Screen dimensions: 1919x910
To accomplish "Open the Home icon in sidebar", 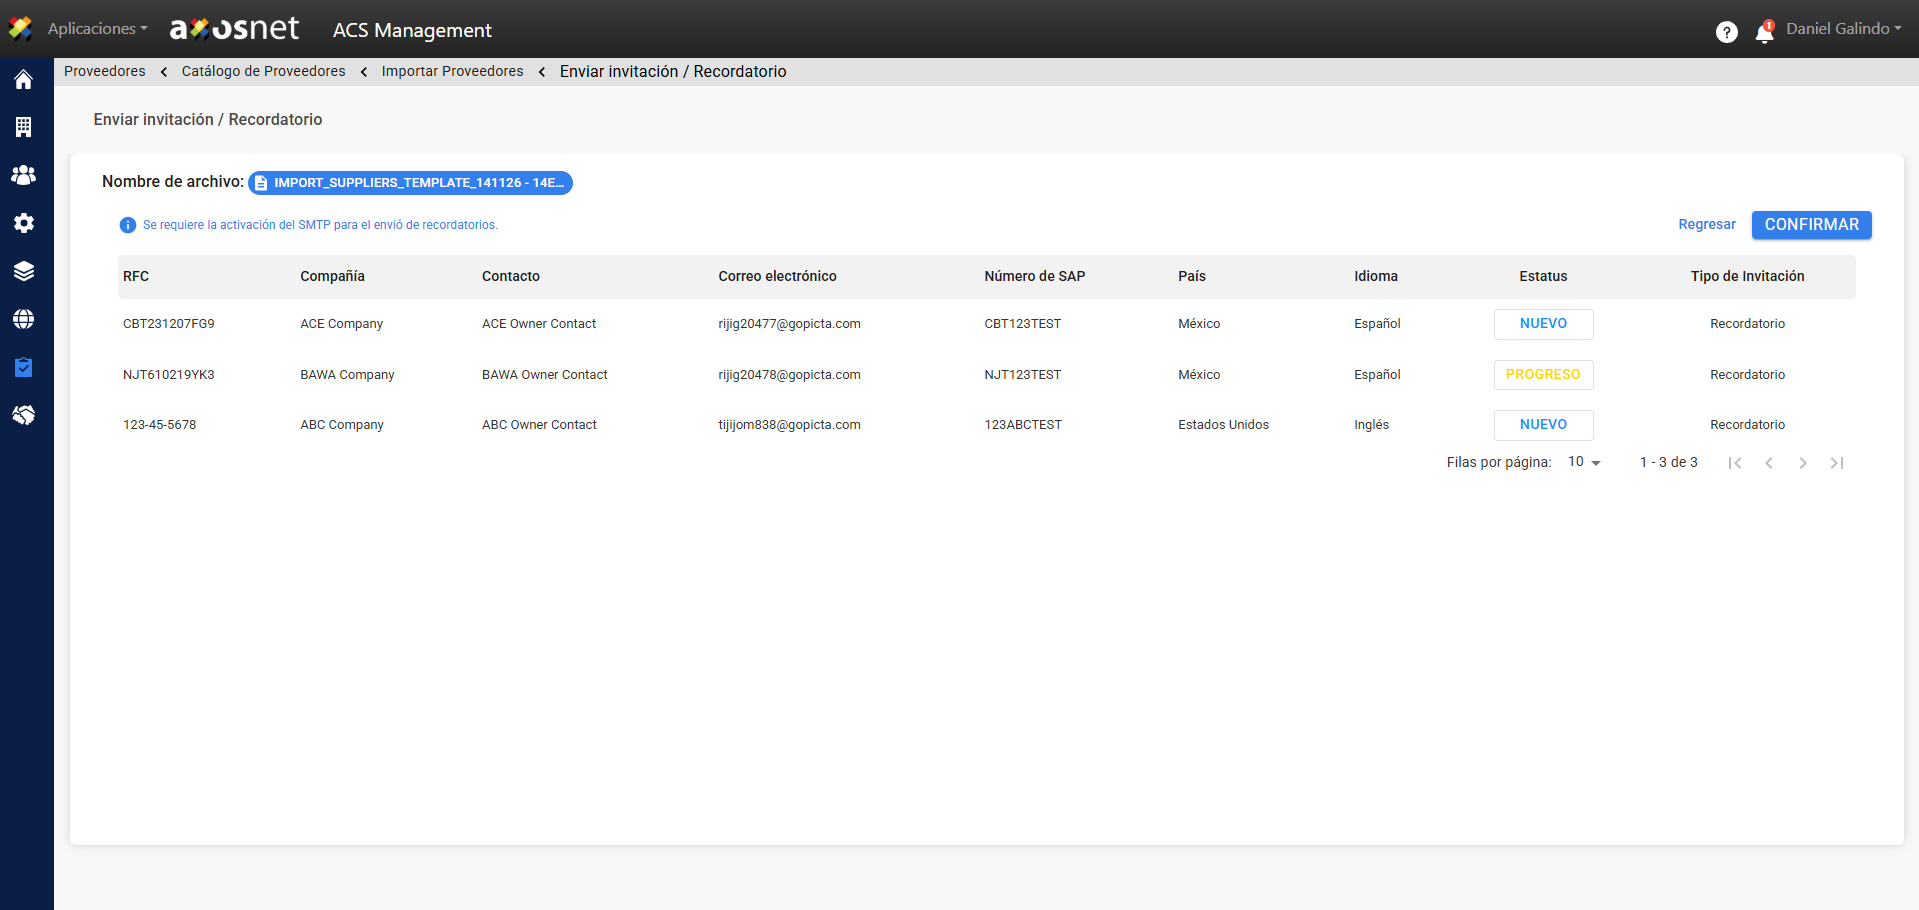I will tap(24, 80).
